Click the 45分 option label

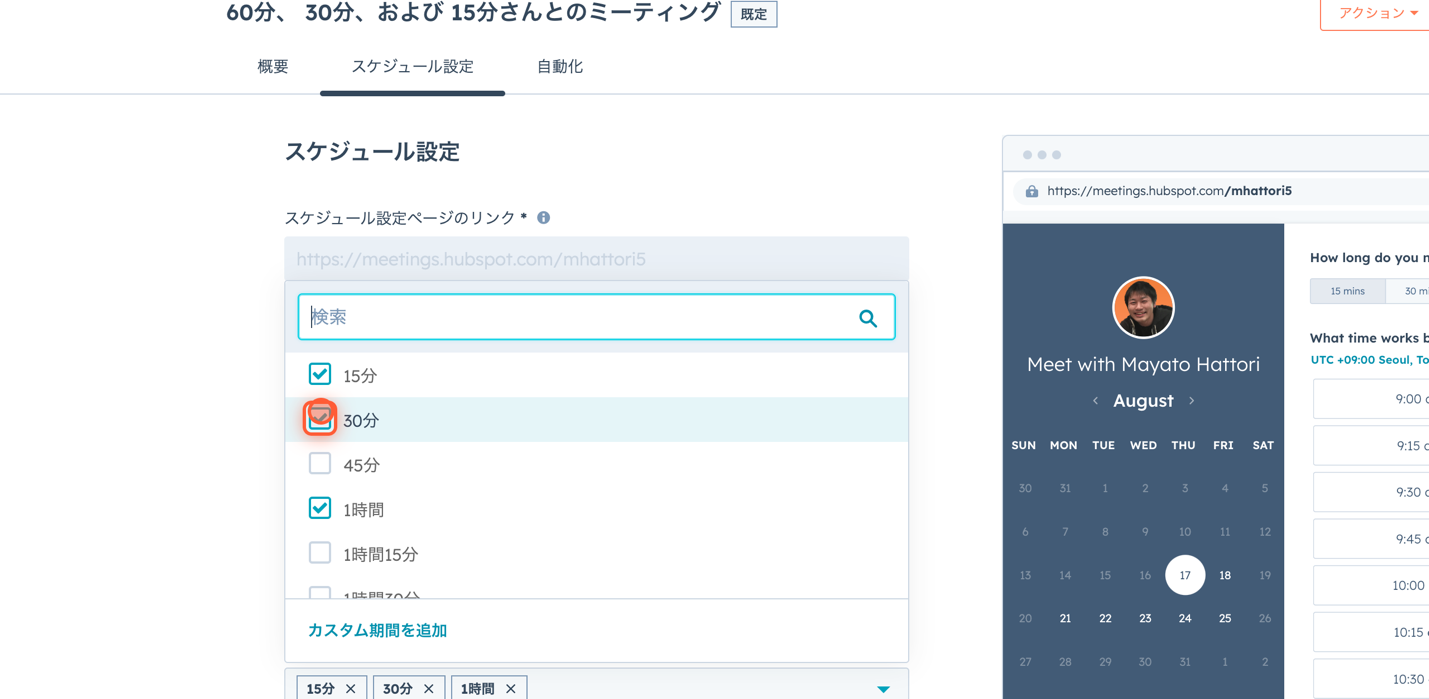click(x=361, y=466)
